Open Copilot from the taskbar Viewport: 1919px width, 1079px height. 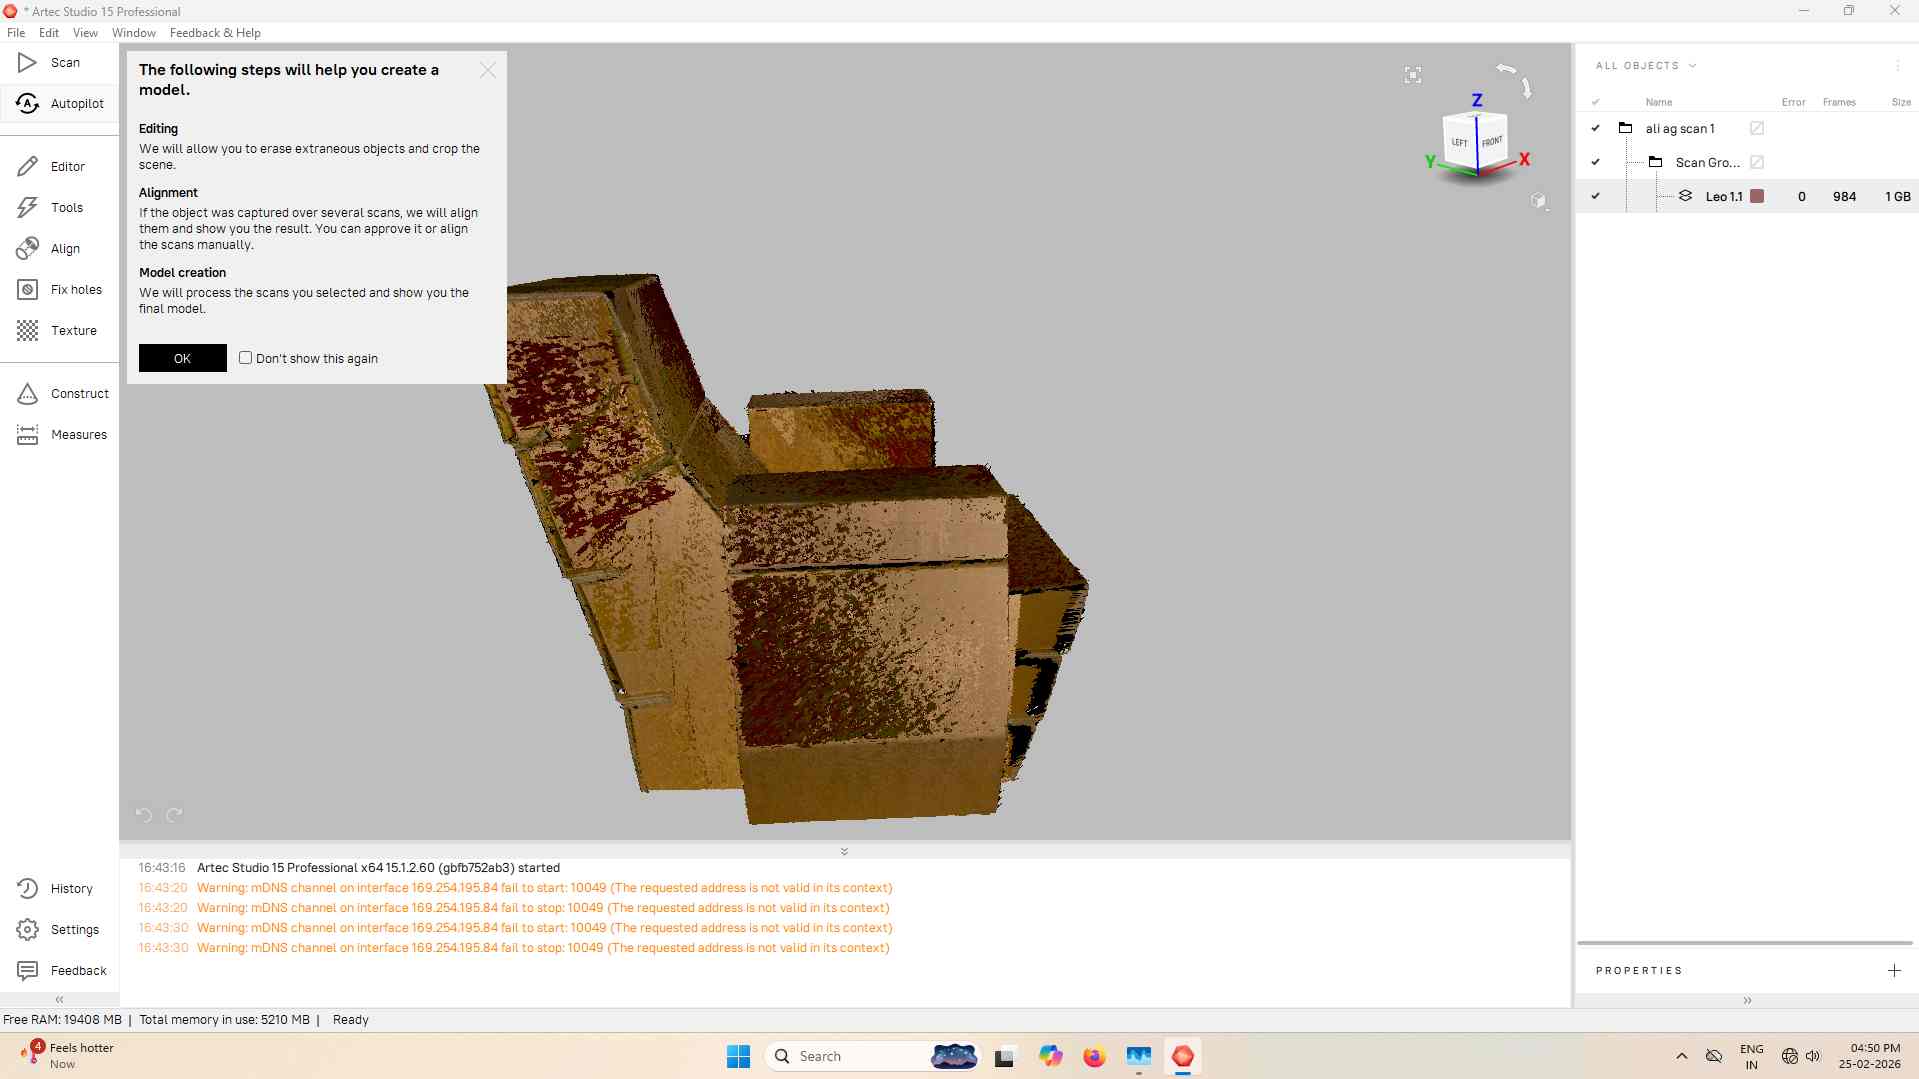[1051, 1057]
